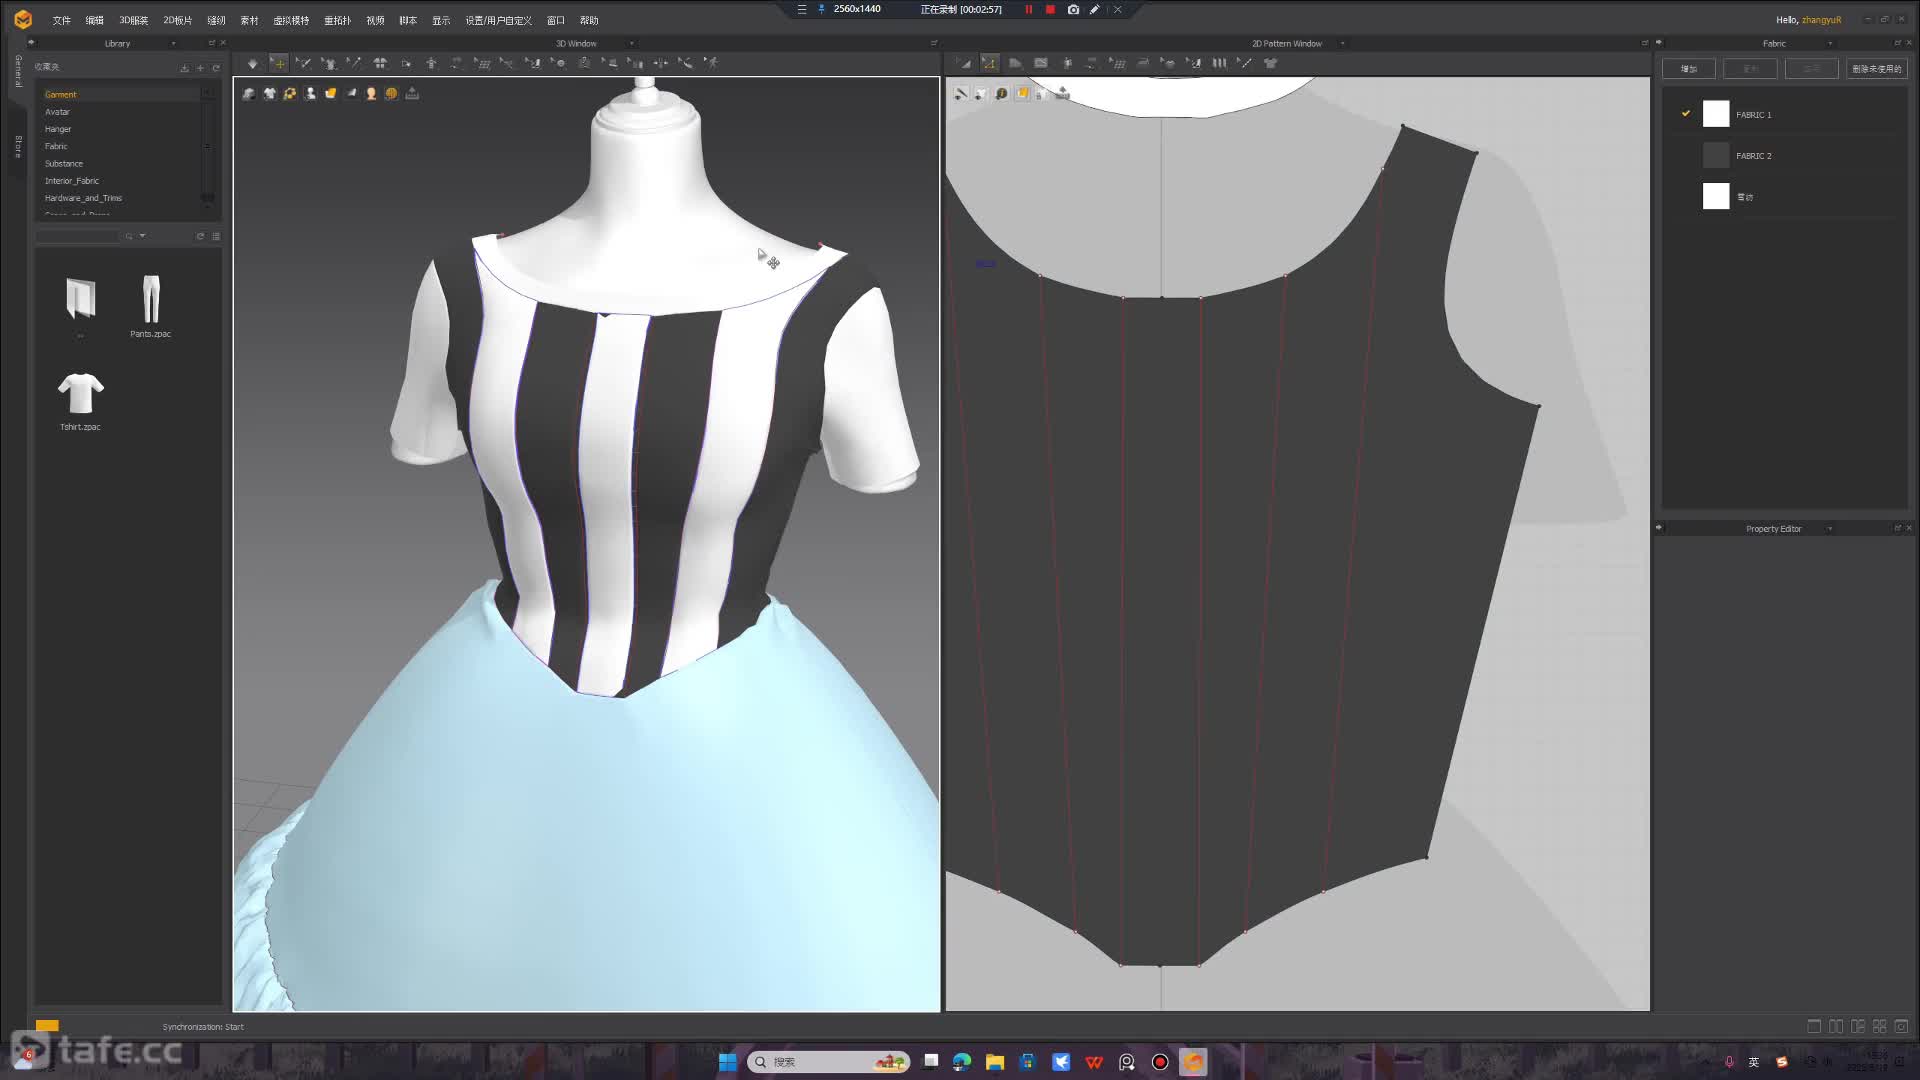
Task: Toggle texture surface orange icon in 3D view
Action: 330,94
